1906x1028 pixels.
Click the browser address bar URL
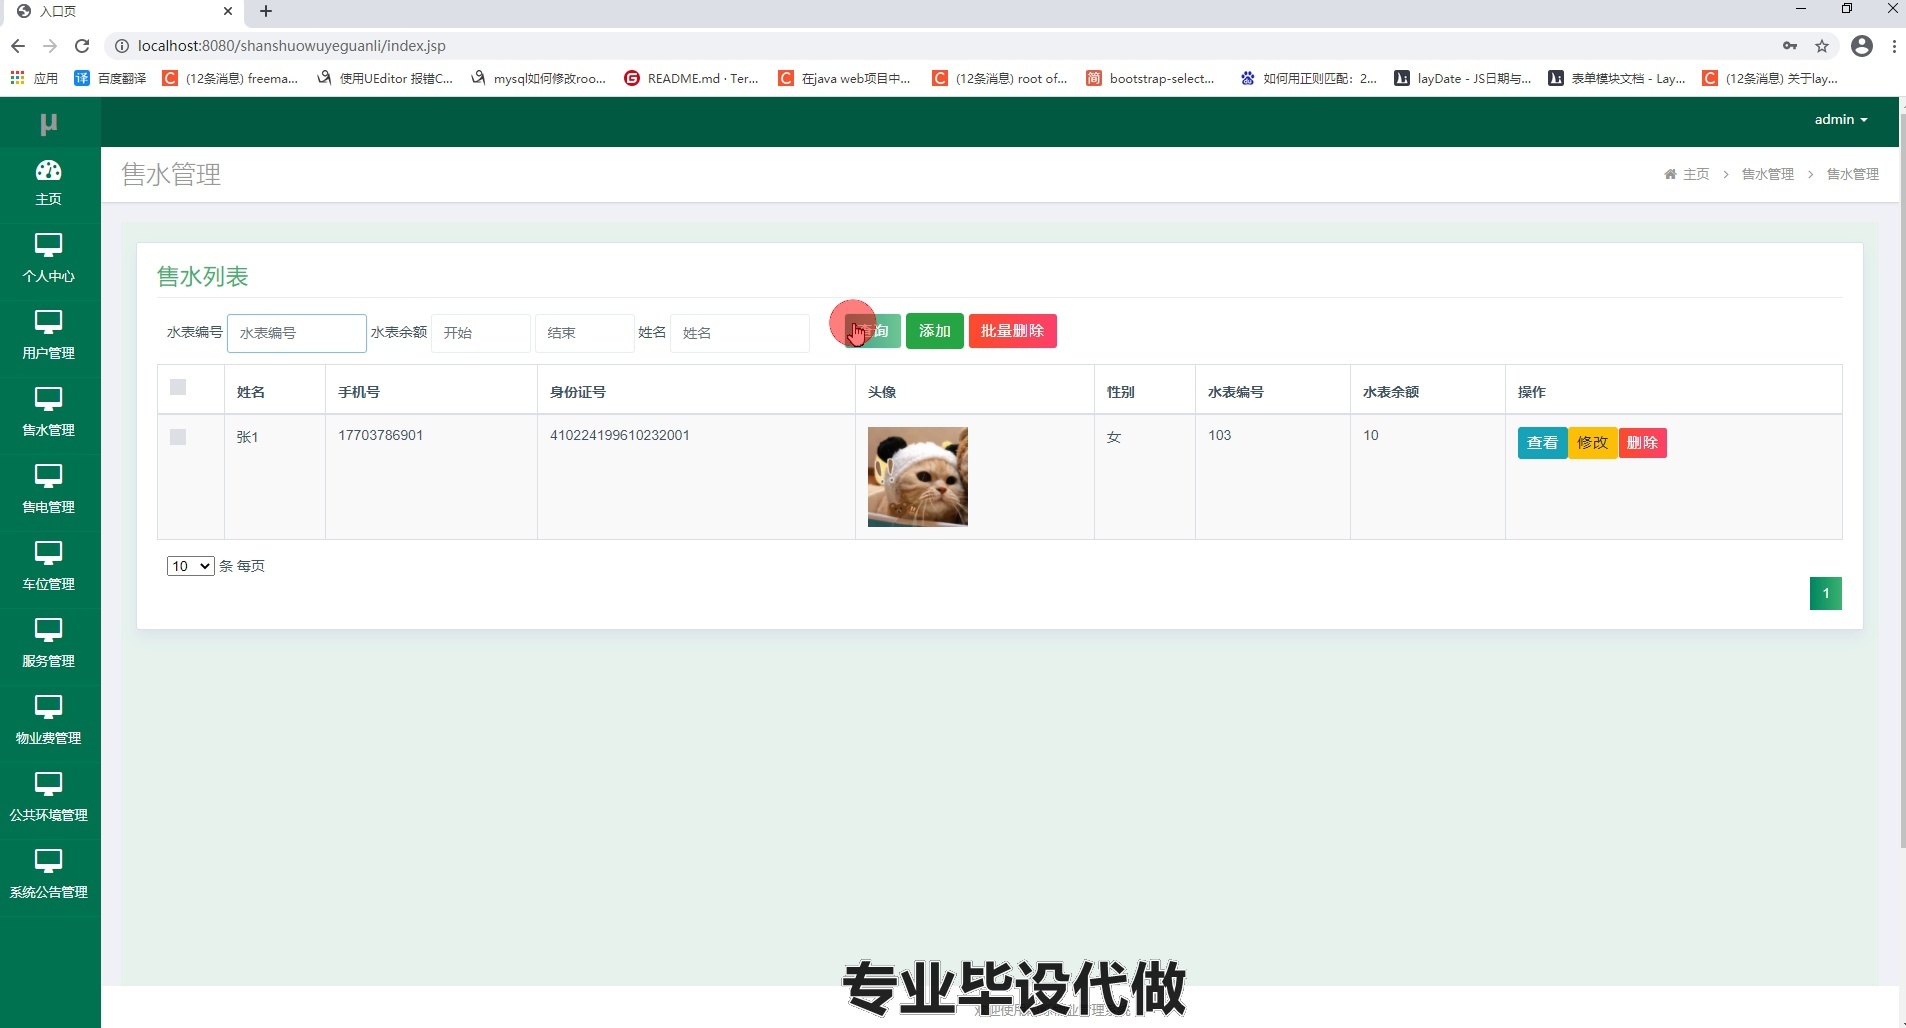pyautogui.click(x=292, y=46)
